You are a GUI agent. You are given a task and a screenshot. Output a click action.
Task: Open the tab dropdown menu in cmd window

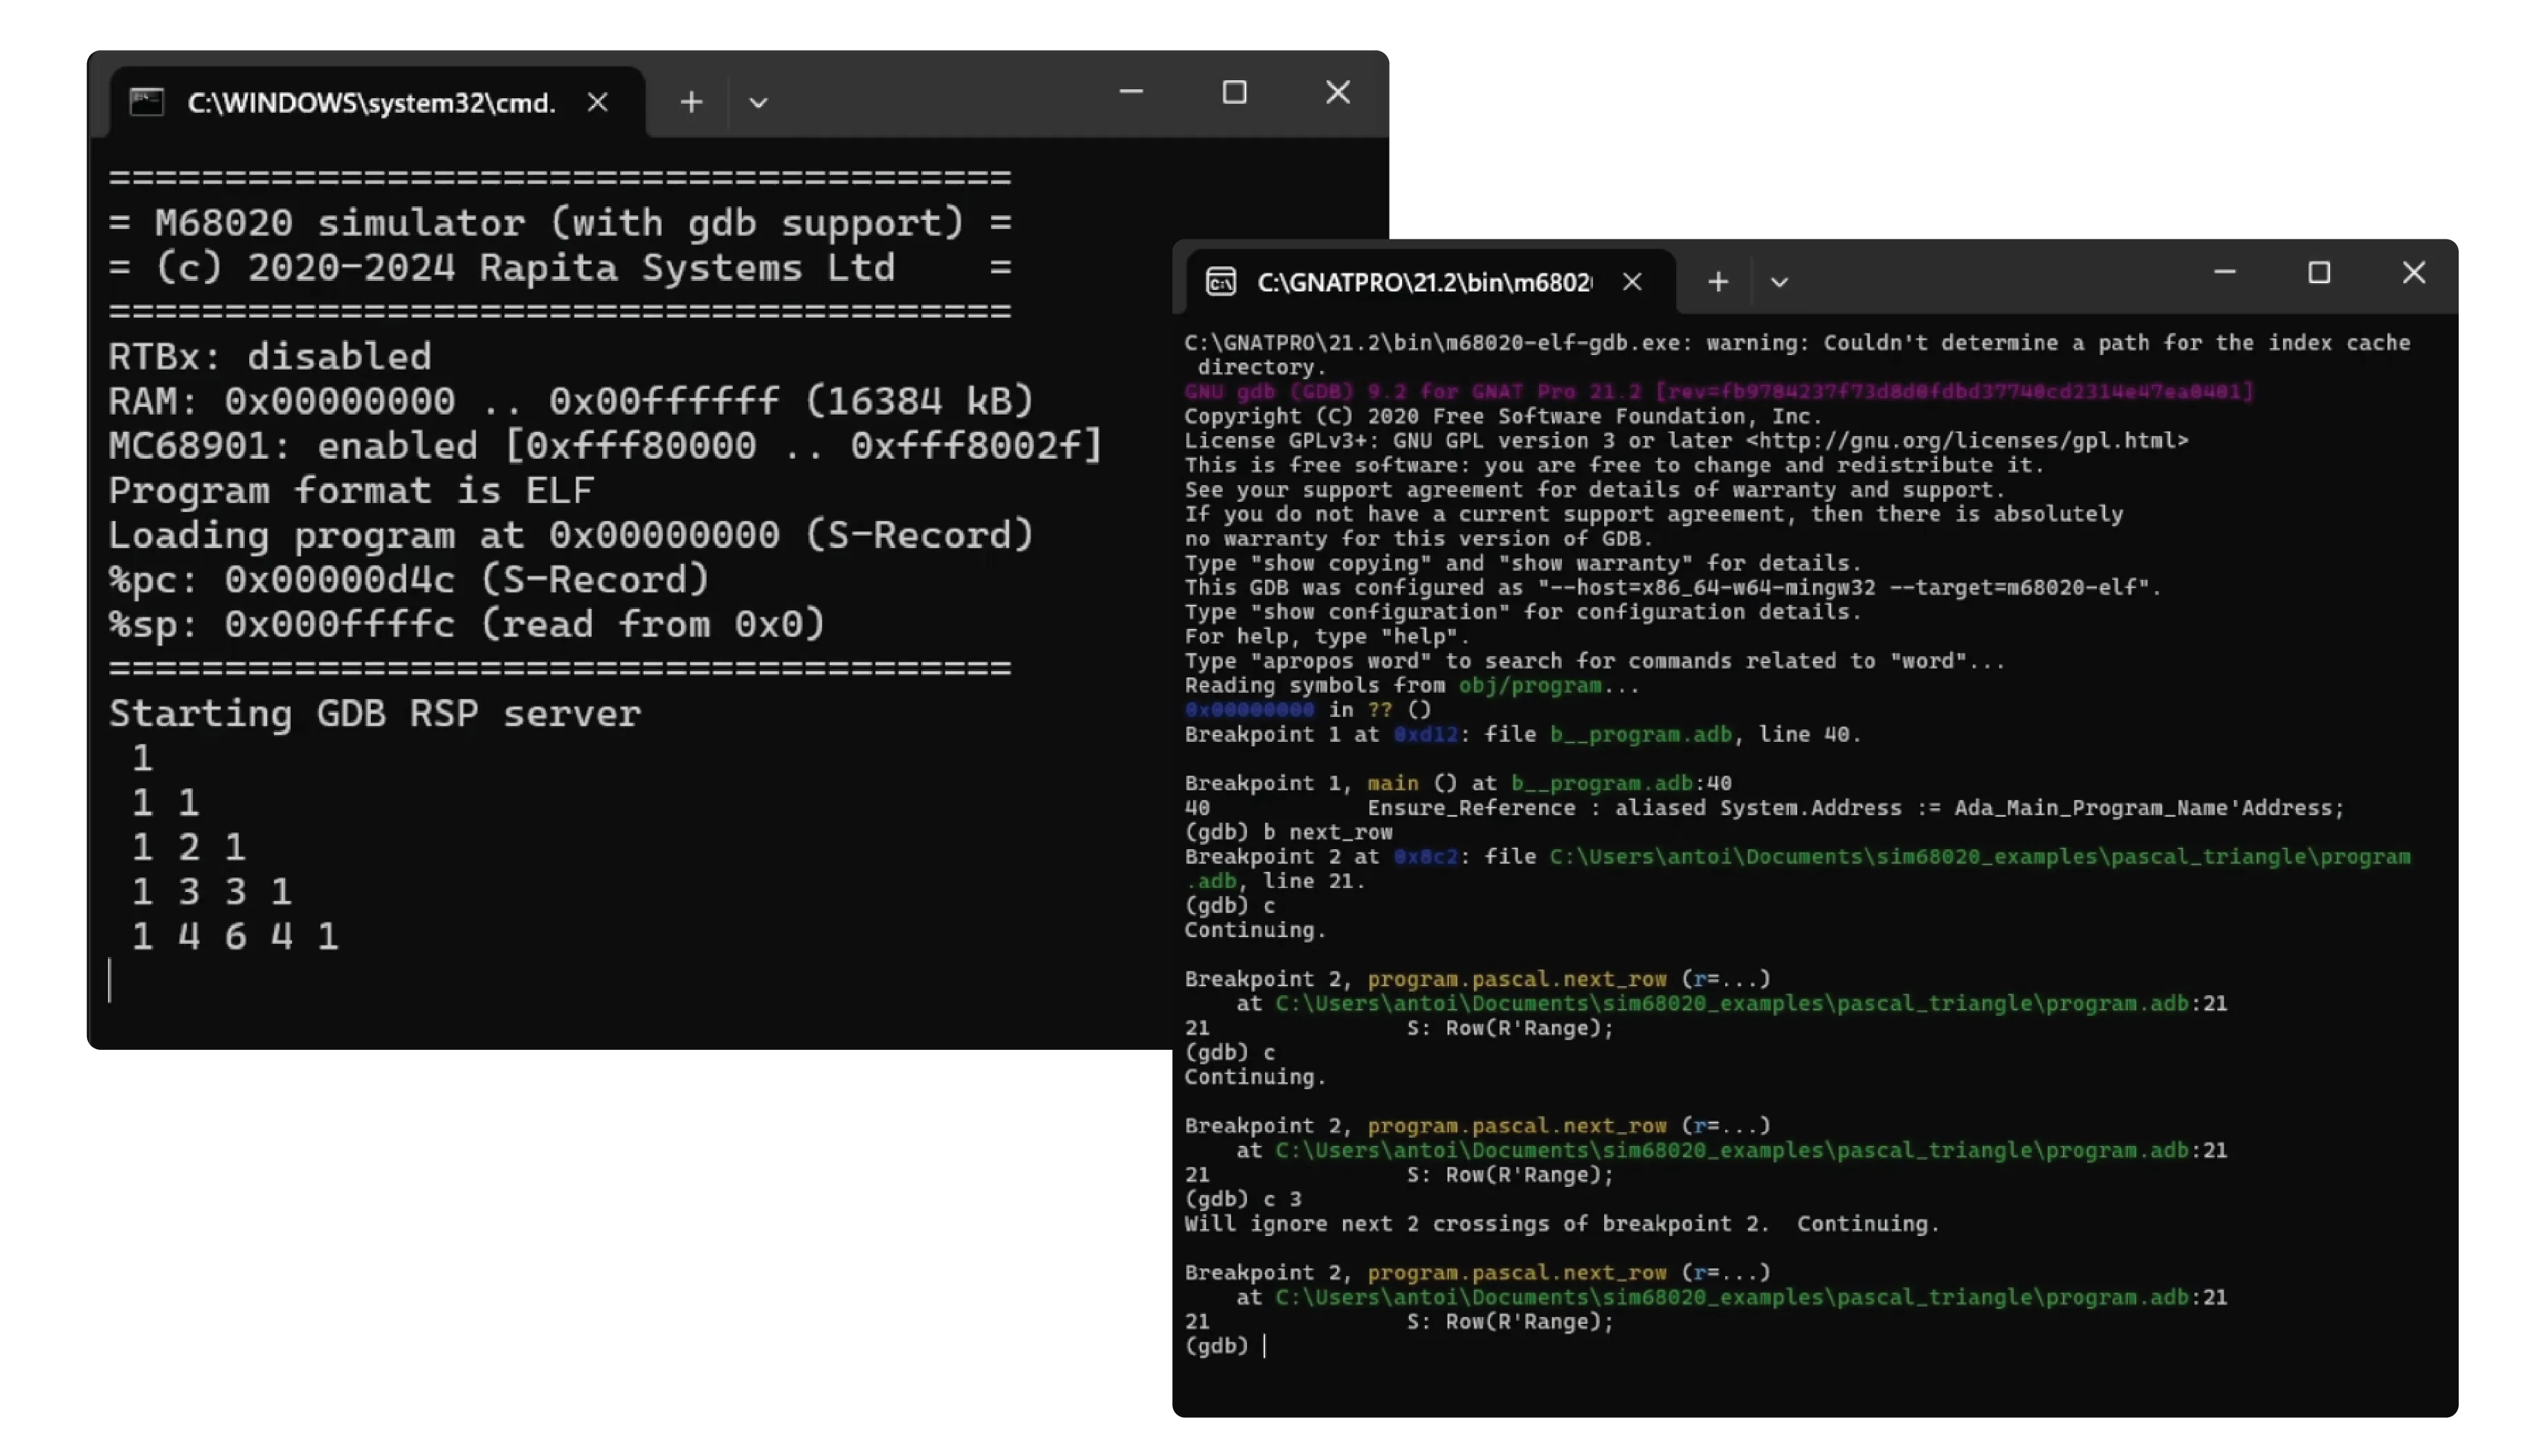point(758,102)
